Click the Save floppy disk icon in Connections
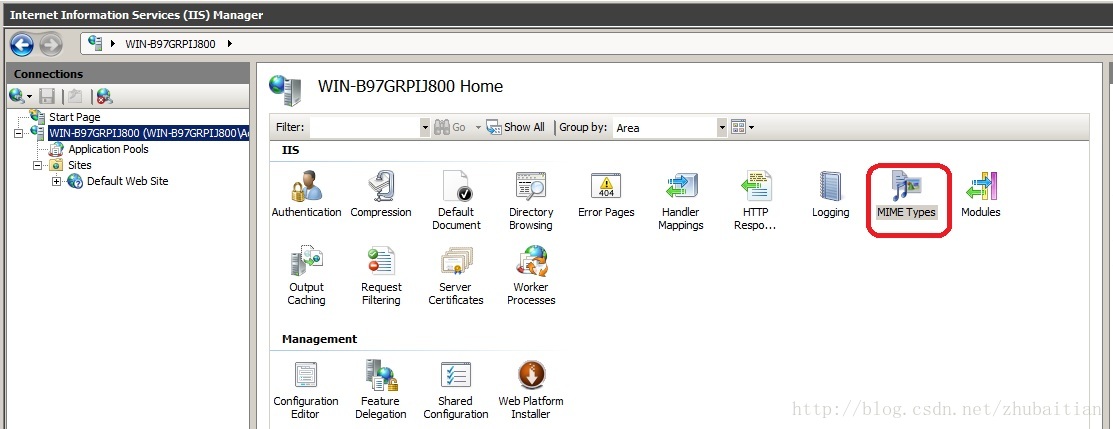Screen dimensions: 1113x429 click(x=47, y=96)
